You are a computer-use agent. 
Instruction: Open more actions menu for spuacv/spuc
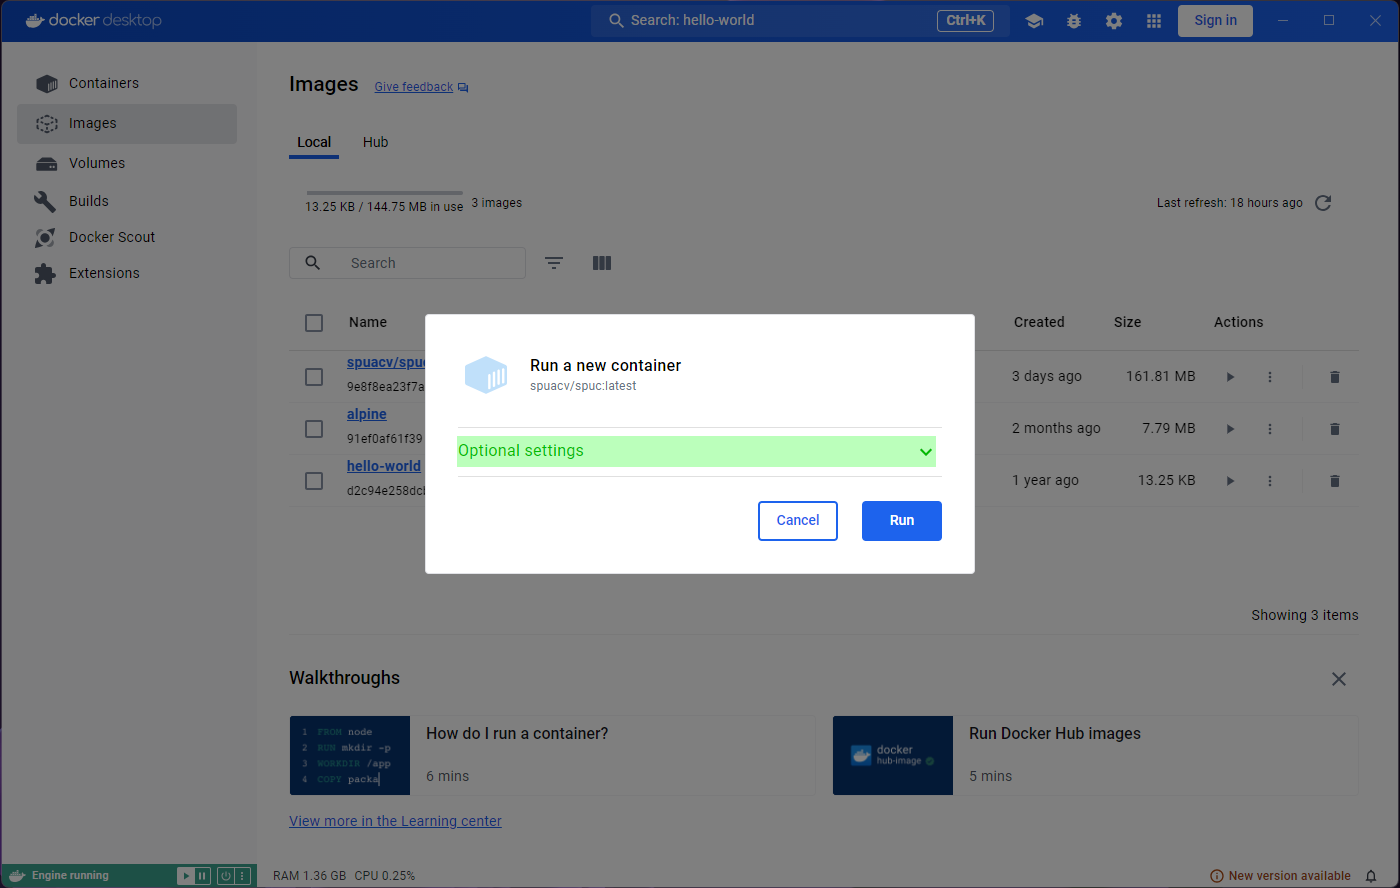pos(1270,377)
